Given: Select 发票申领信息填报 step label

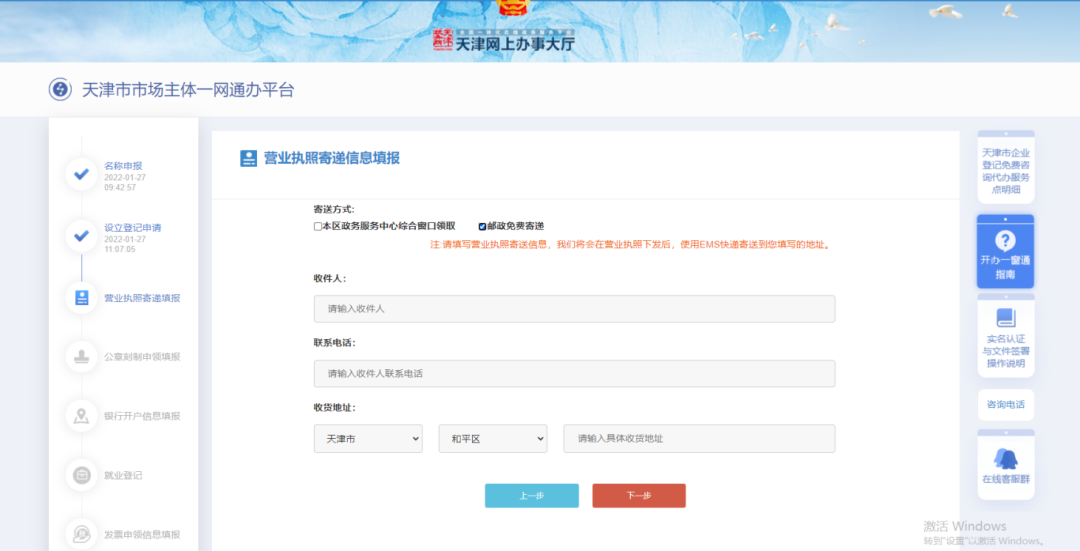Looking at the screenshot, I should coord(143,534).
